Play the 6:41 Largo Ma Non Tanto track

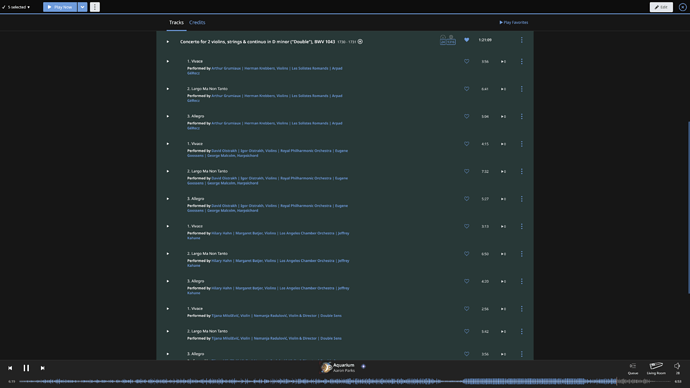coord(168,89)
